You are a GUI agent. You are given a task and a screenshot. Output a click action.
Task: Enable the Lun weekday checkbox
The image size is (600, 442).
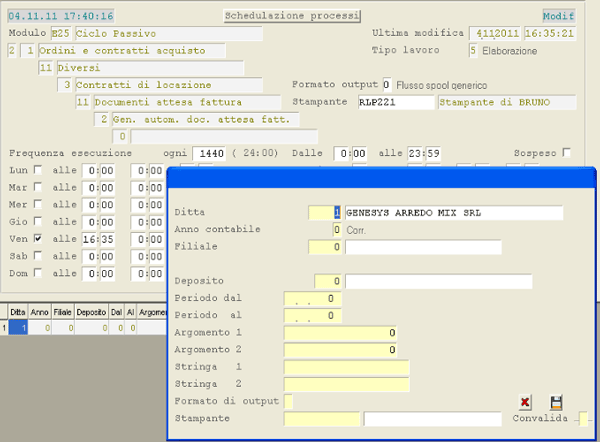(38, 171)
